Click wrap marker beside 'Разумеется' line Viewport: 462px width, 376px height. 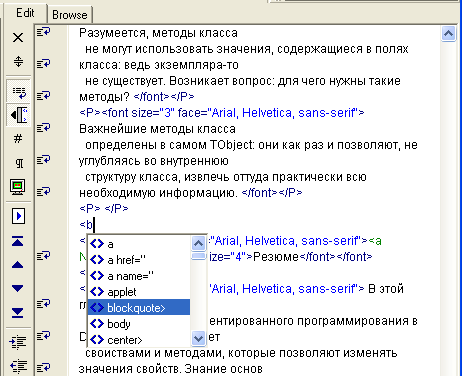coord(43,32)
